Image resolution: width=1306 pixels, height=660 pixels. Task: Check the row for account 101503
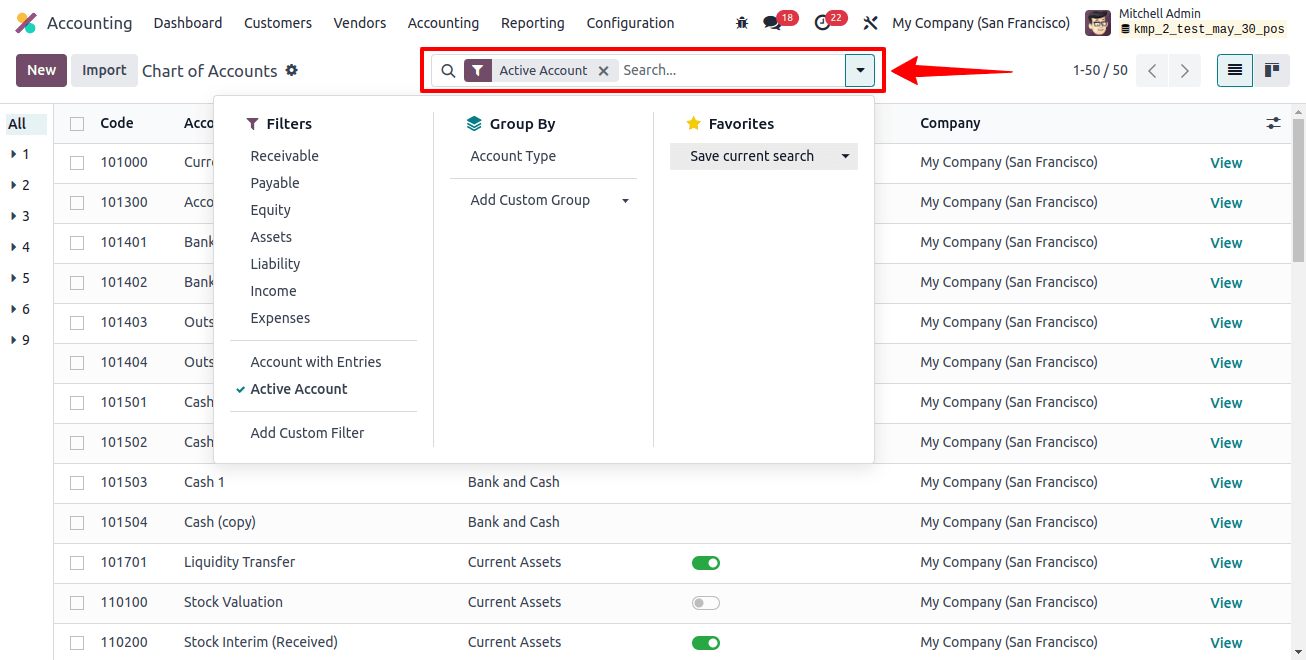point(77,483)
